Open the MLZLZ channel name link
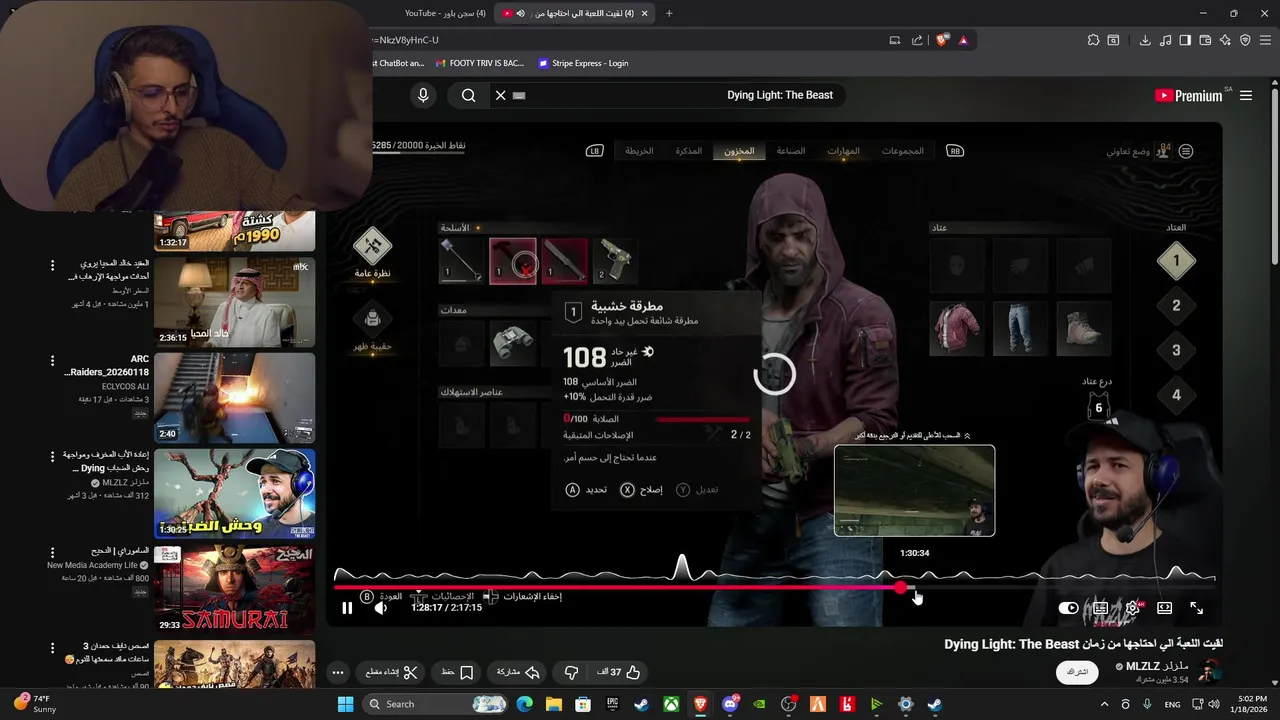1280x720 pixels. click(x=1158, y=666)
